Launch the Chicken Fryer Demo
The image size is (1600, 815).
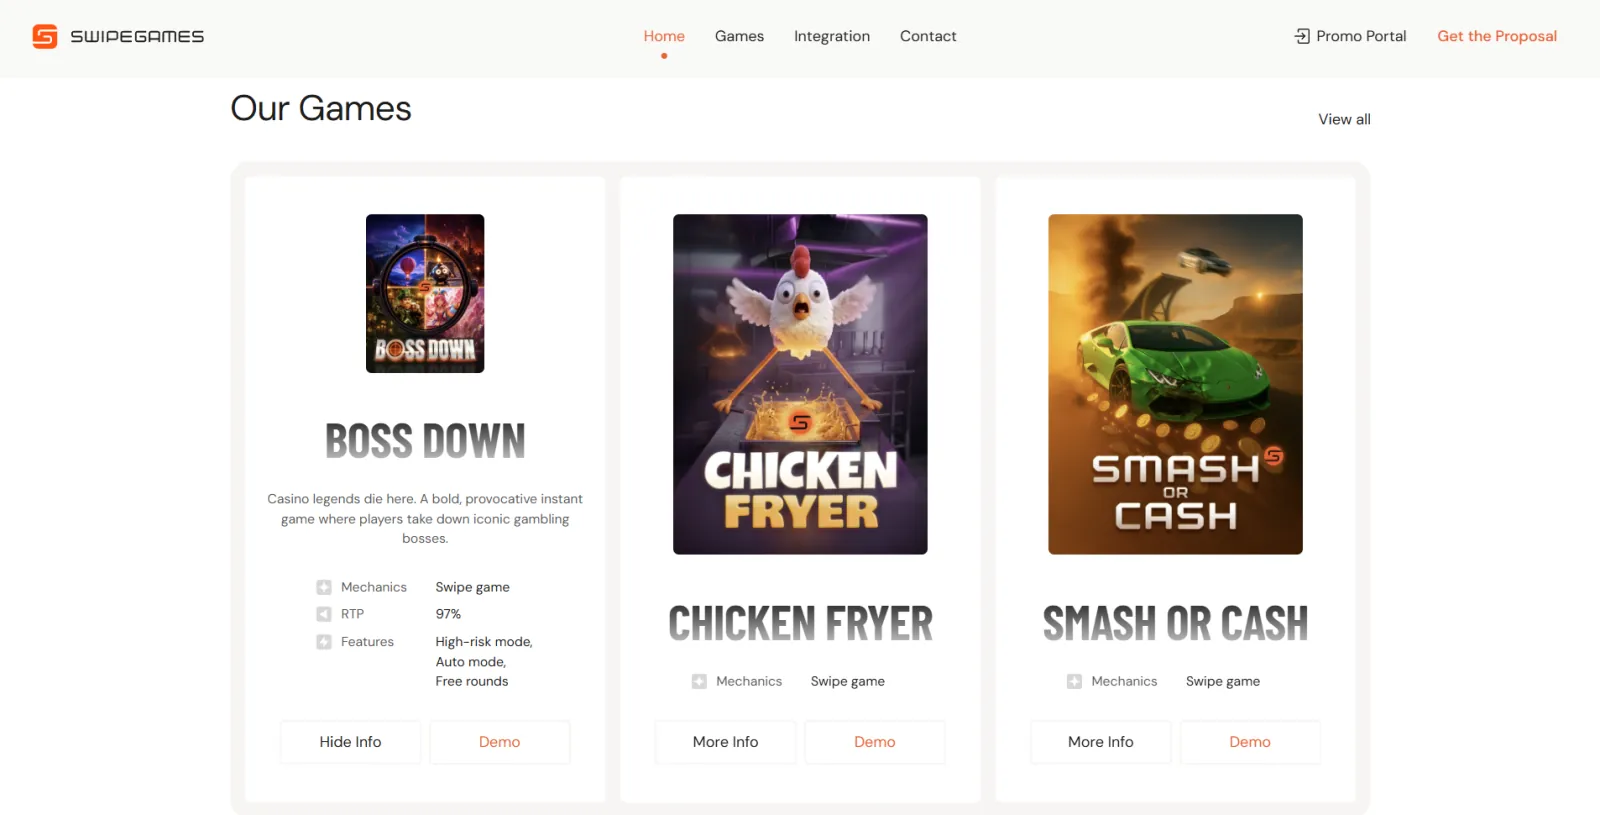pyautogui.click(x=875, y=742)
